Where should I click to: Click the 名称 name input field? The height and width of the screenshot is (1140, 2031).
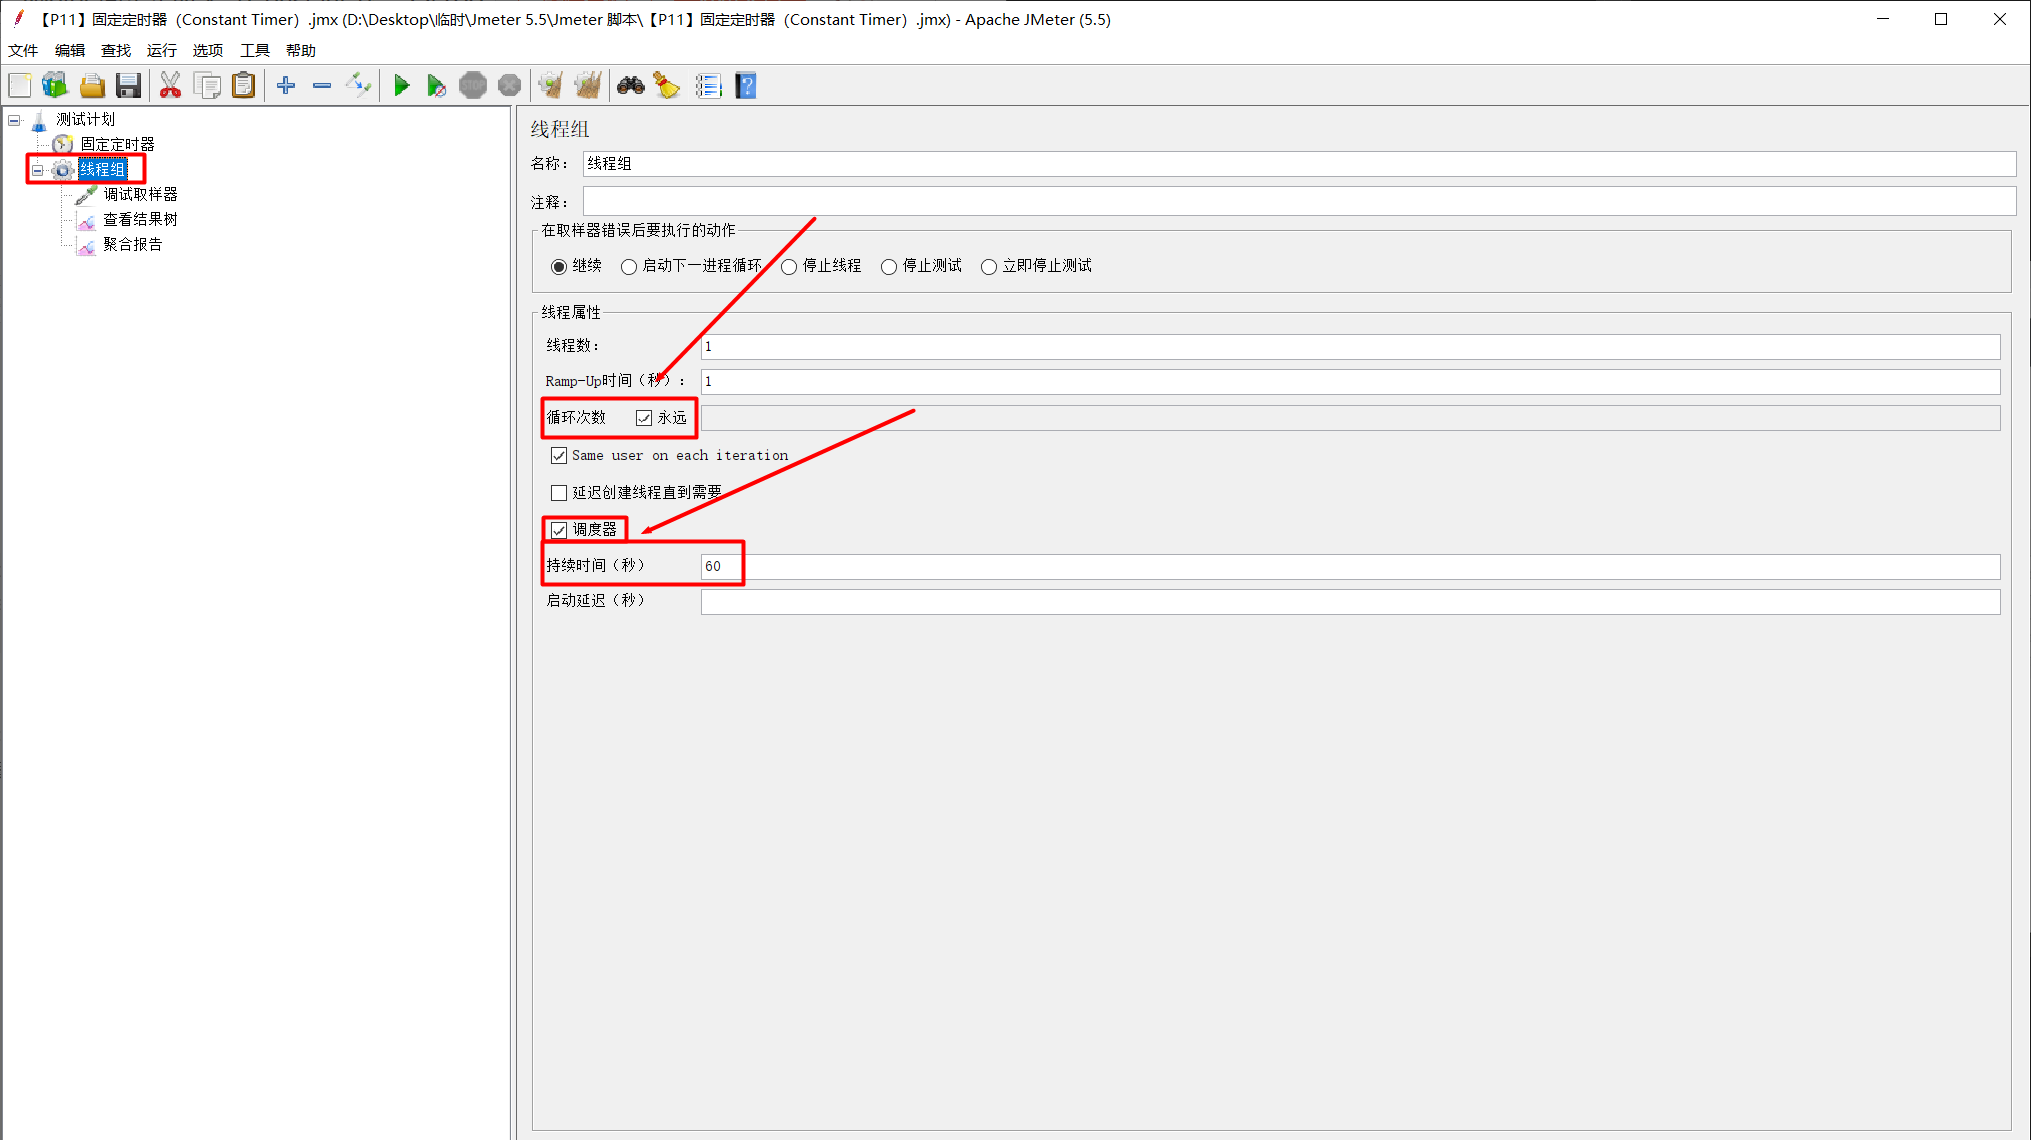click(x=1299, y=164)
